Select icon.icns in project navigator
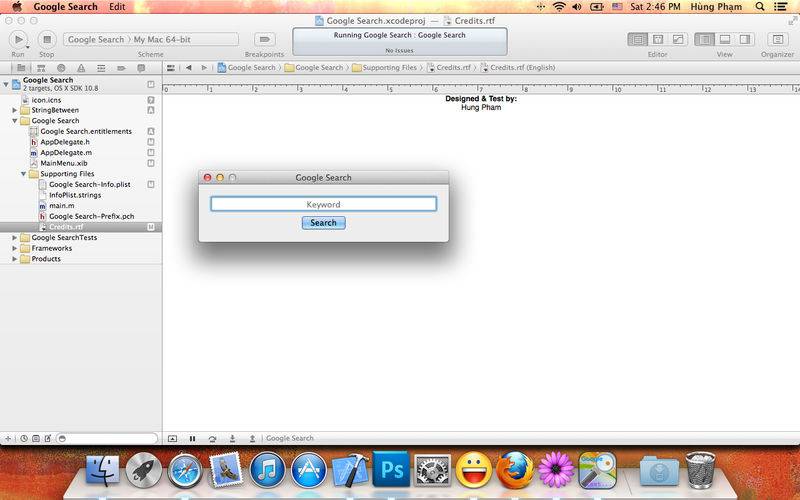This screenshot has height=500, width=800. tap(46, 100)
